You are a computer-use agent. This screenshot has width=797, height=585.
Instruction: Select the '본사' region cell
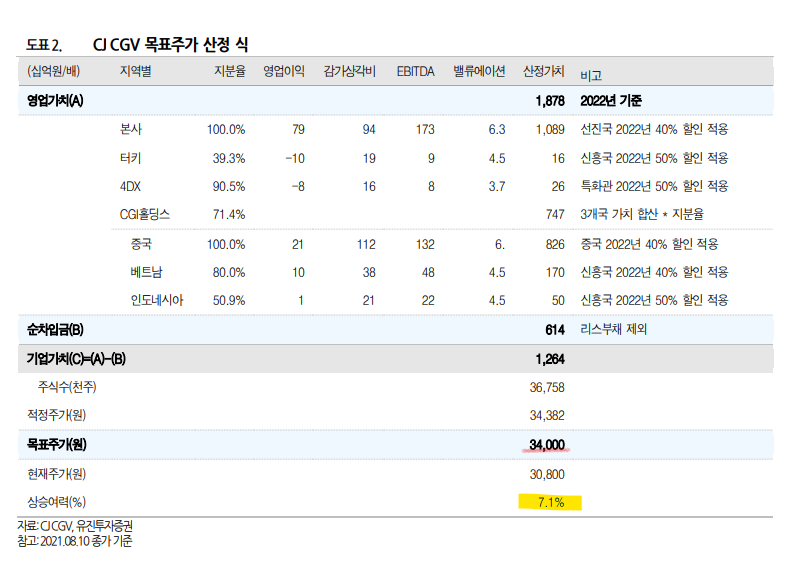click(131, 129)
